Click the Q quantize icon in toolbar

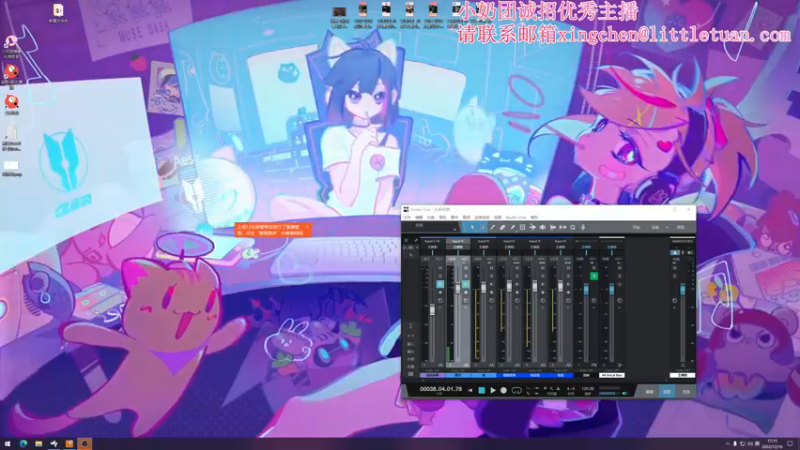[x=572, y=227]
